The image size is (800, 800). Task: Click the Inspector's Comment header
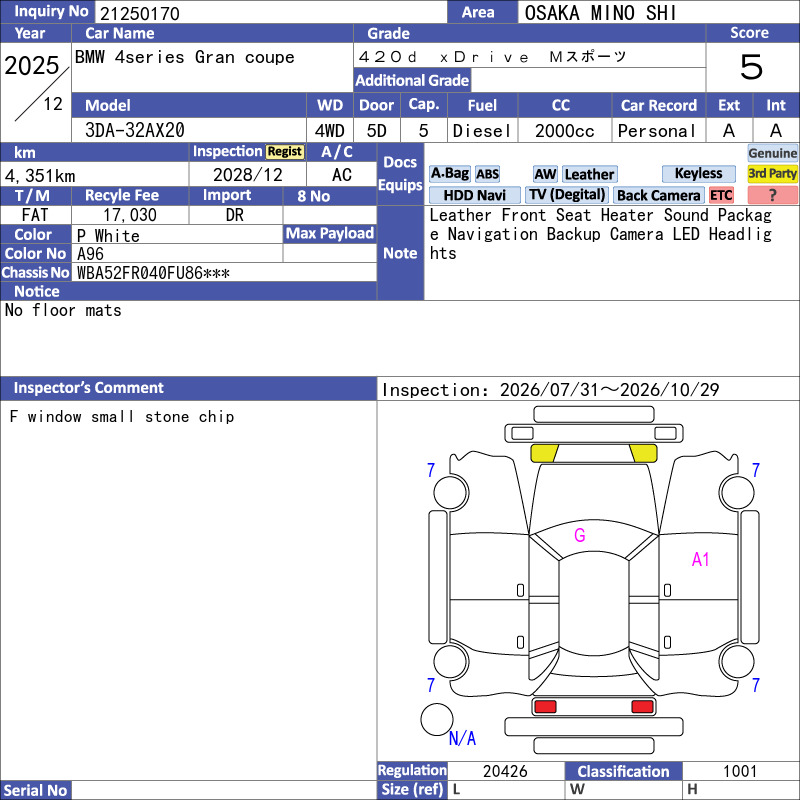88,388
